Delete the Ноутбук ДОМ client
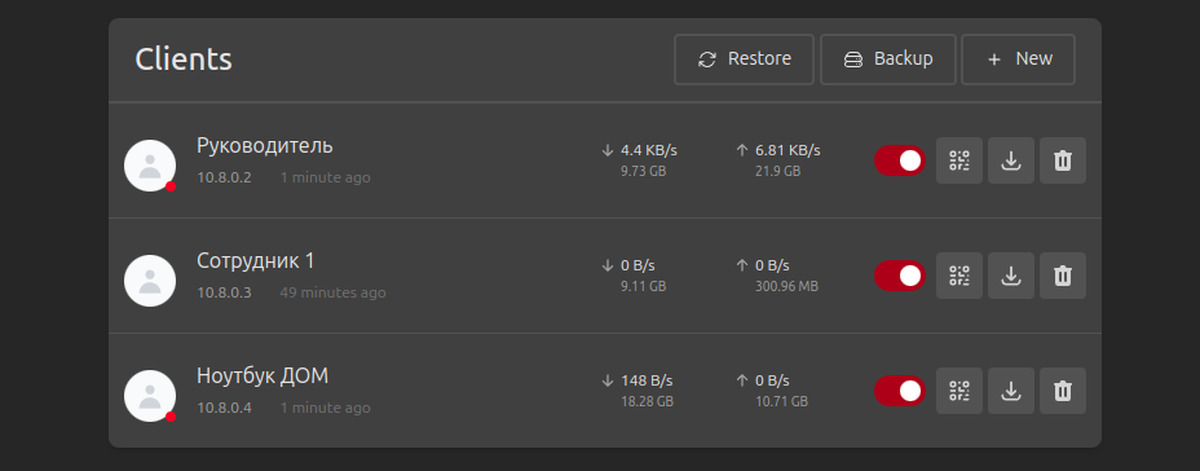The height and width of the screenshot is (471, 1200). 1063,391
